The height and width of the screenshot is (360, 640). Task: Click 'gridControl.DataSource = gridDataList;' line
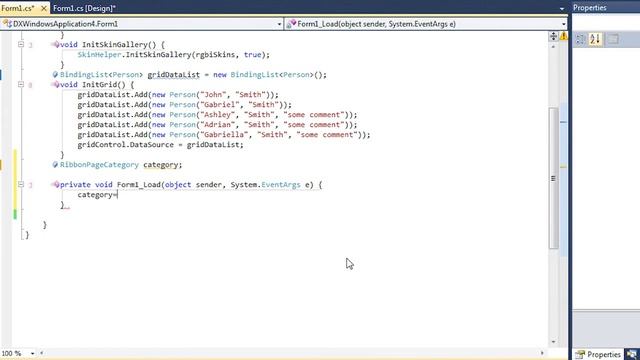click(160, 144)
